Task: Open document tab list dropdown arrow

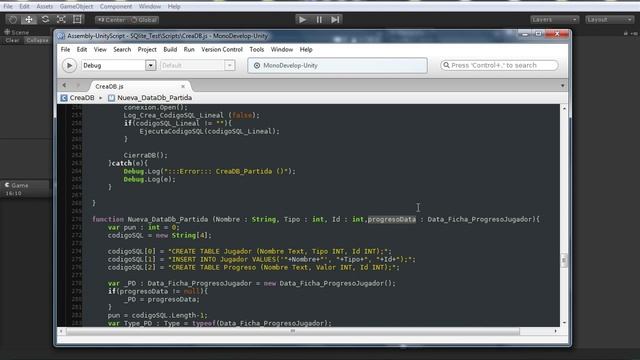Action: 562,86
